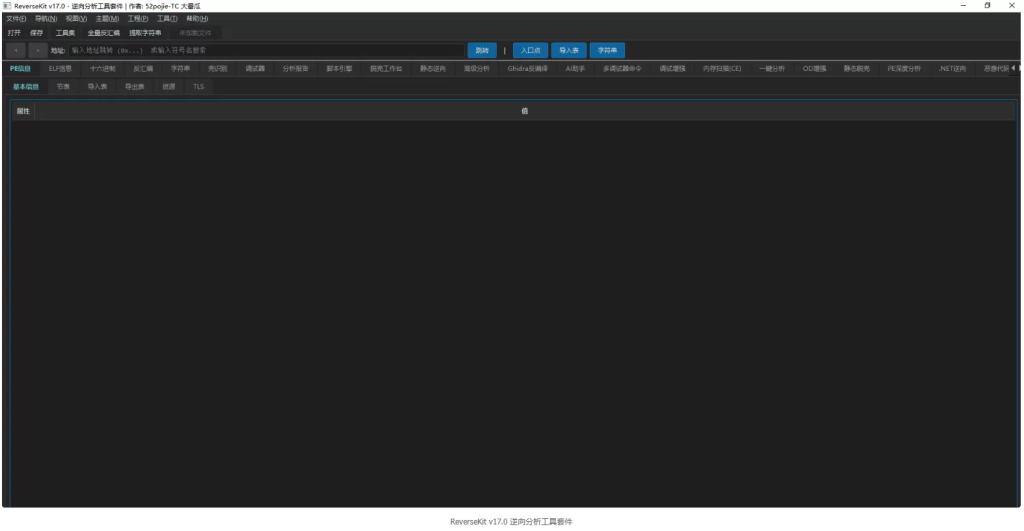Open the 导入表 sub-tab

coord(97,87)
